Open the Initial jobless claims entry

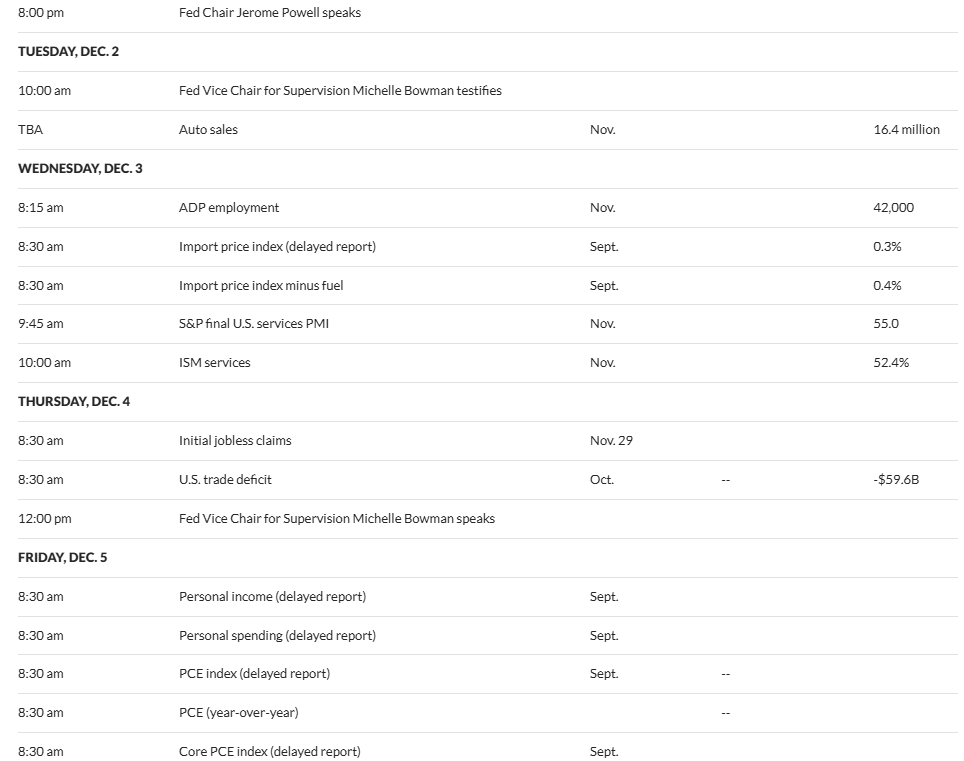[x=235, y=441]
